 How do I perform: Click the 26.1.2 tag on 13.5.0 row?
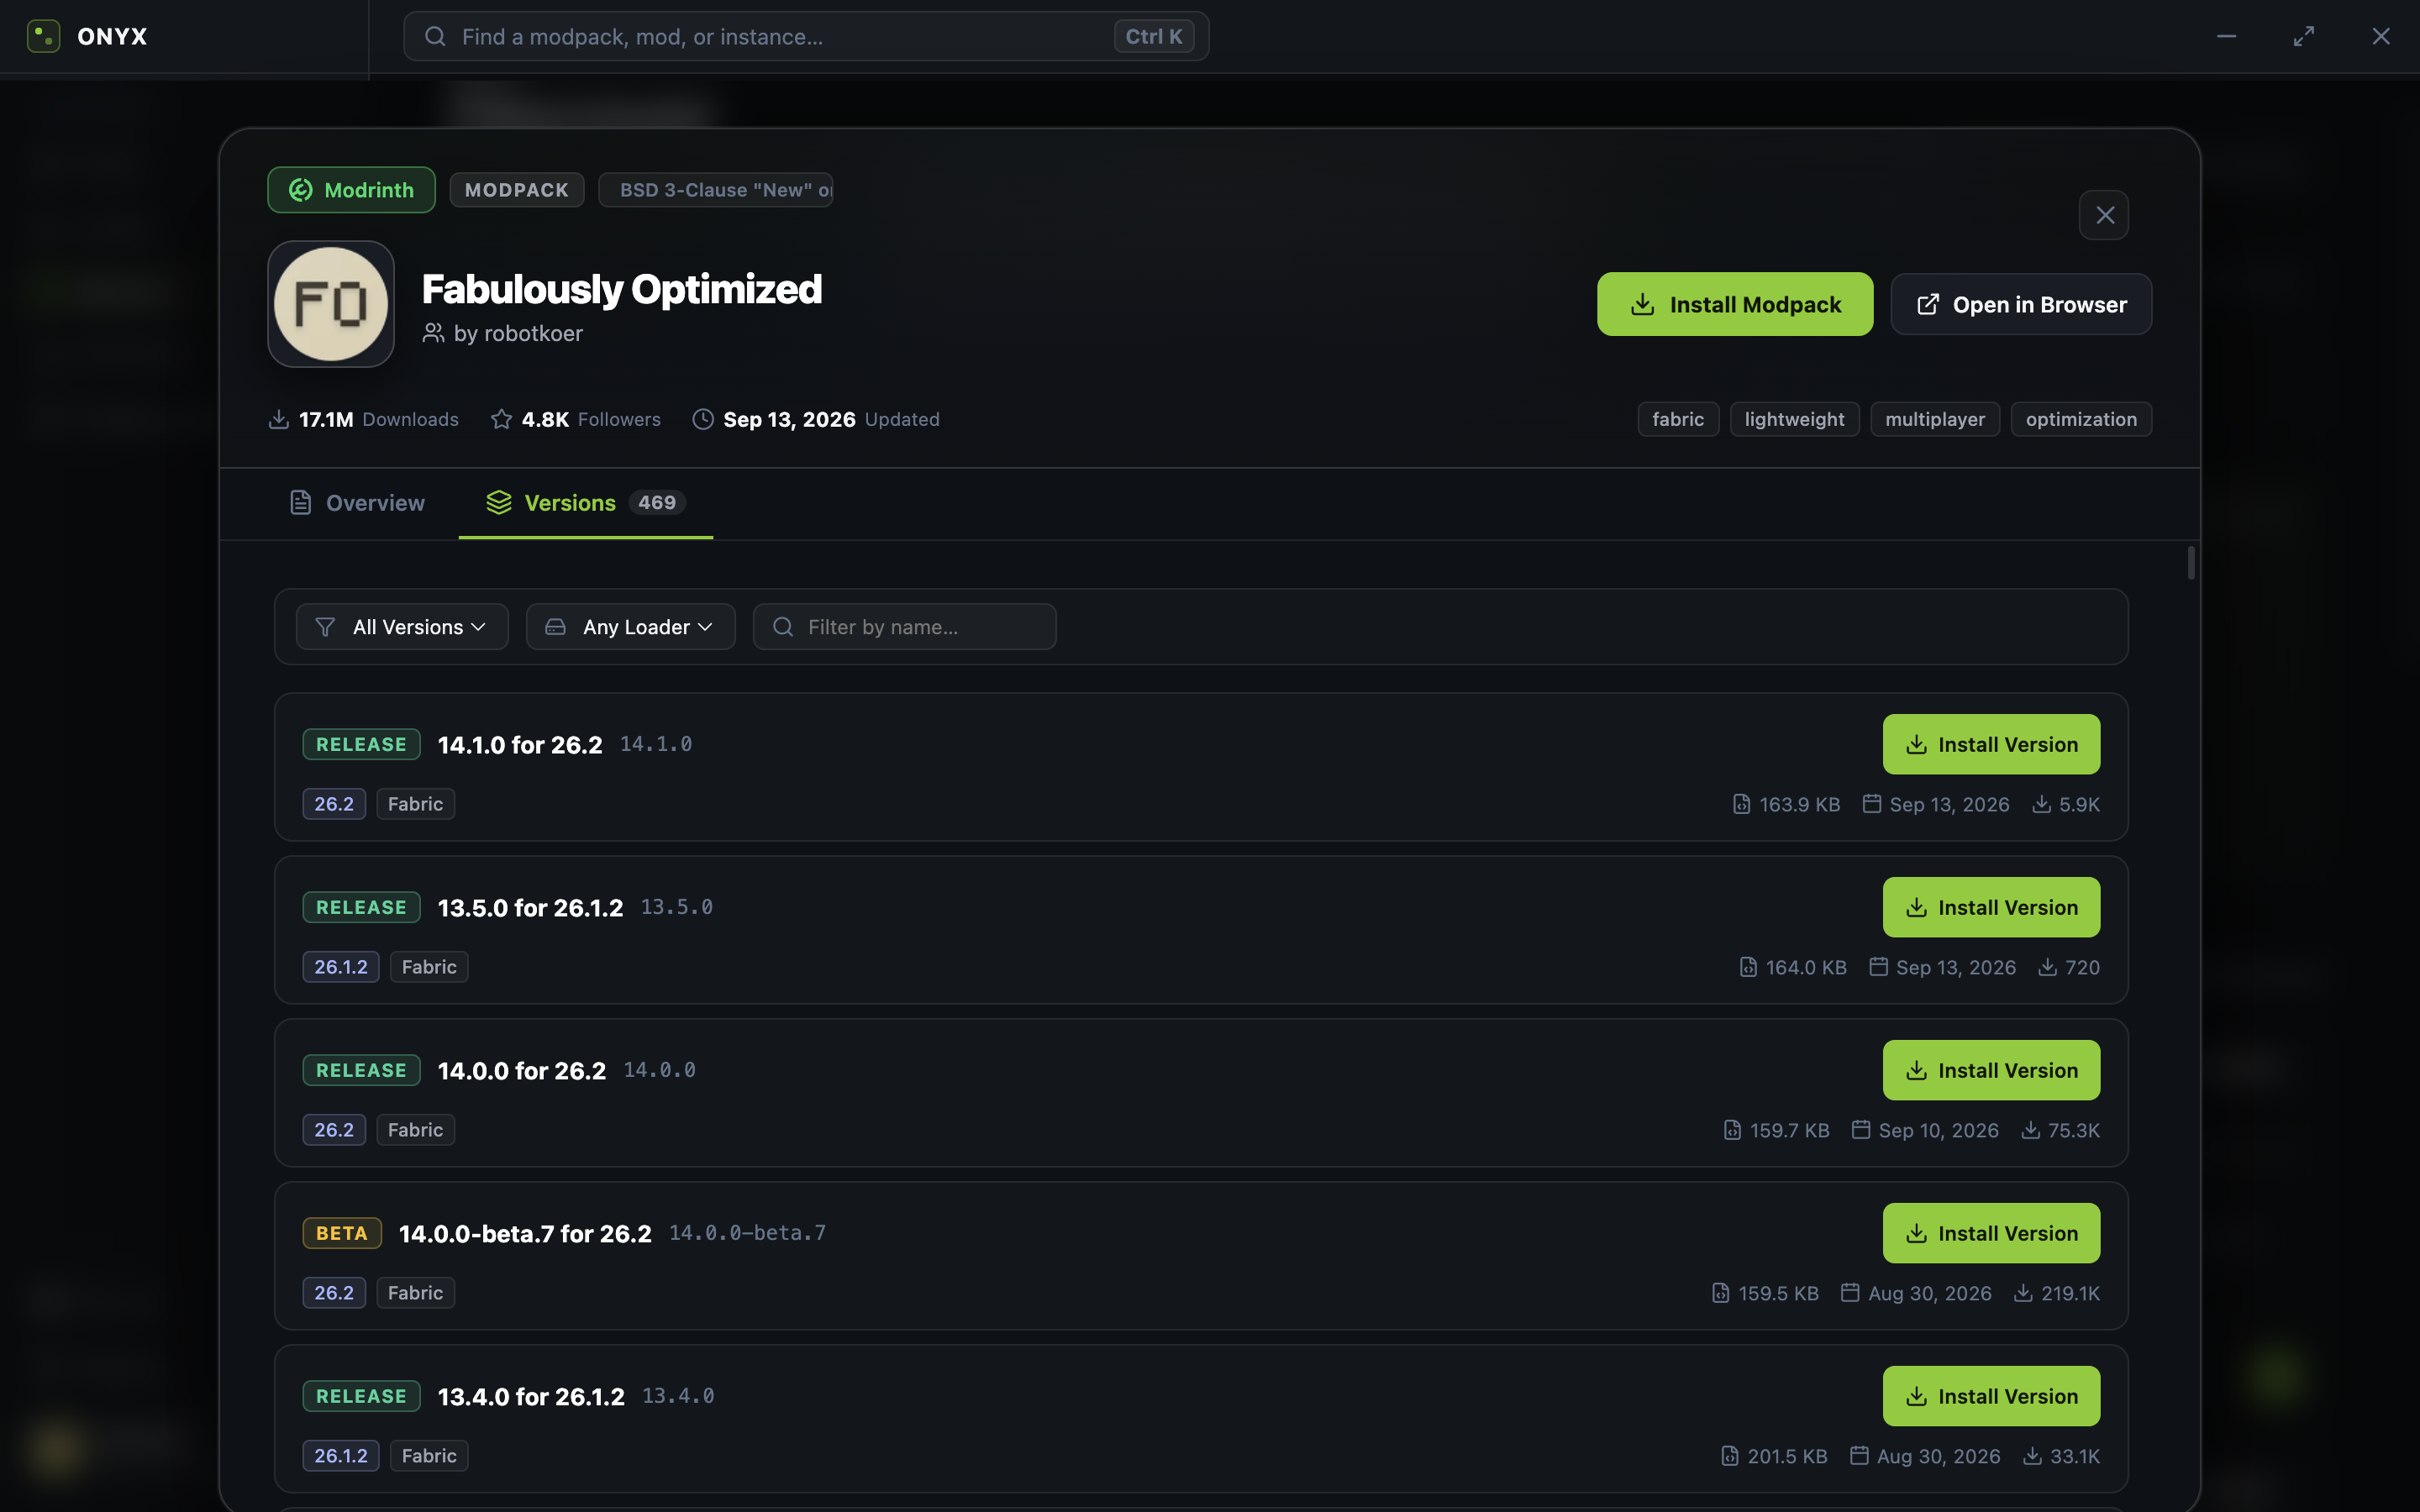tap(341, 967)
